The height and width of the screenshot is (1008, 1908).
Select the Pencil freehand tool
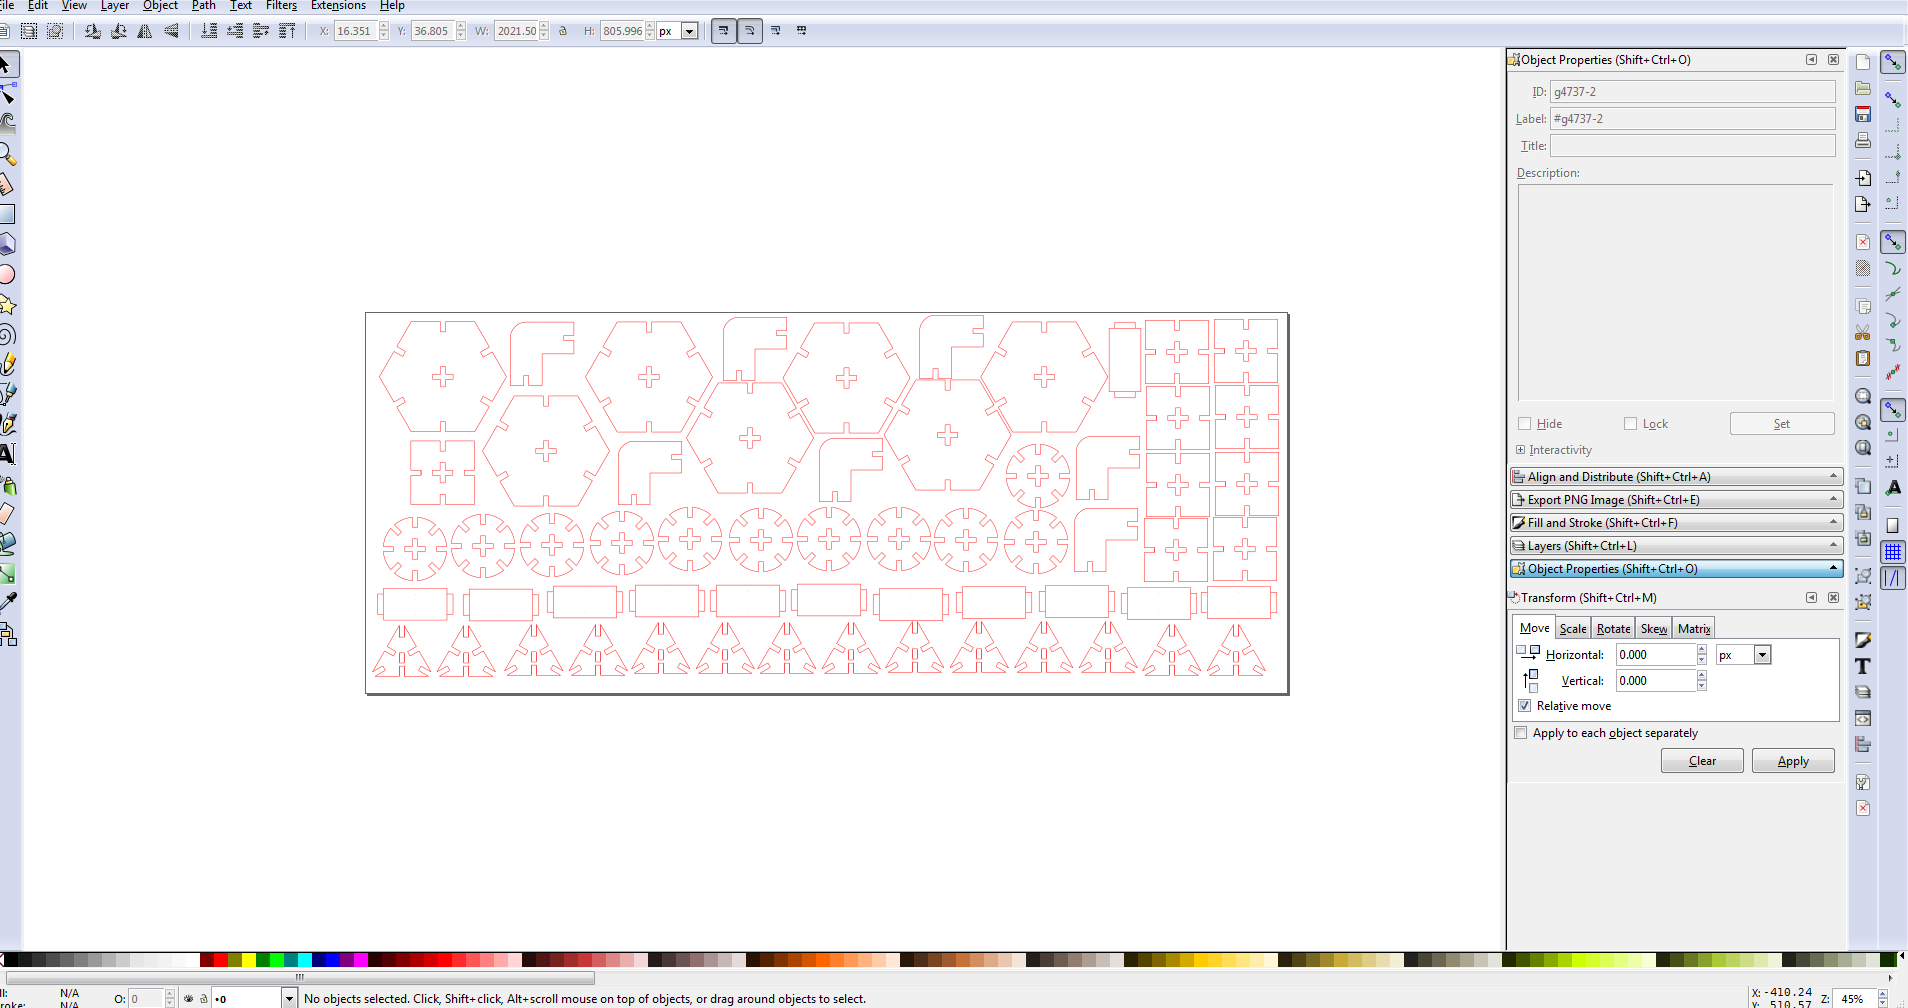(x=6, y=364)
